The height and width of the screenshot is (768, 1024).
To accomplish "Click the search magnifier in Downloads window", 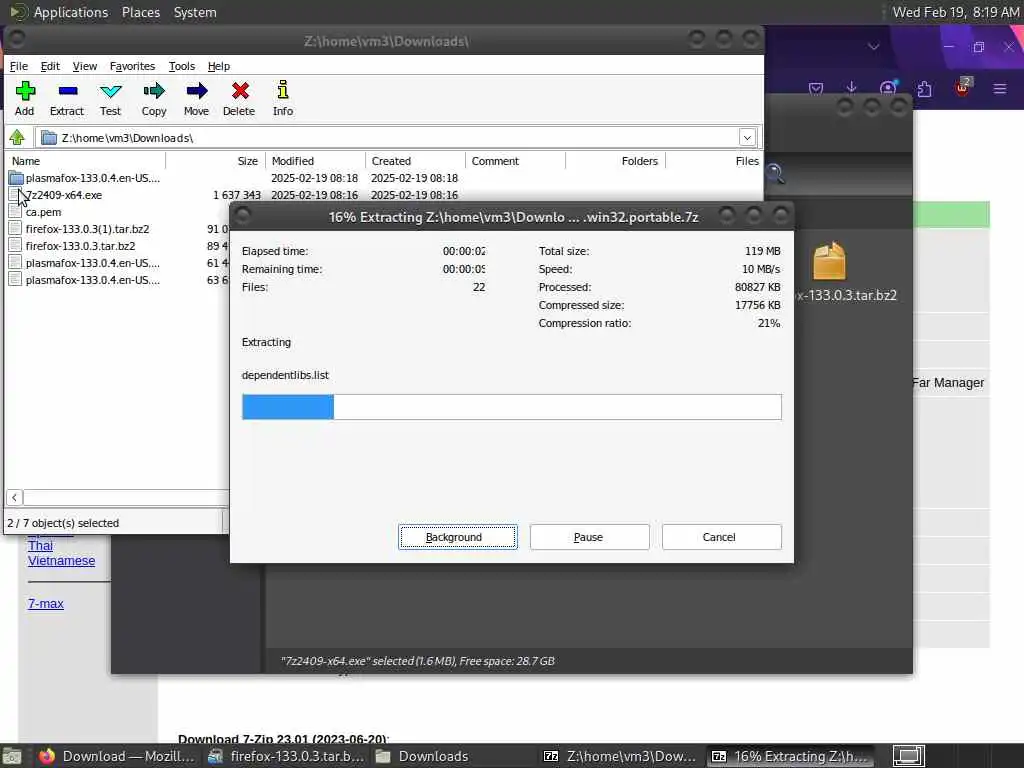I will (775, 173).
